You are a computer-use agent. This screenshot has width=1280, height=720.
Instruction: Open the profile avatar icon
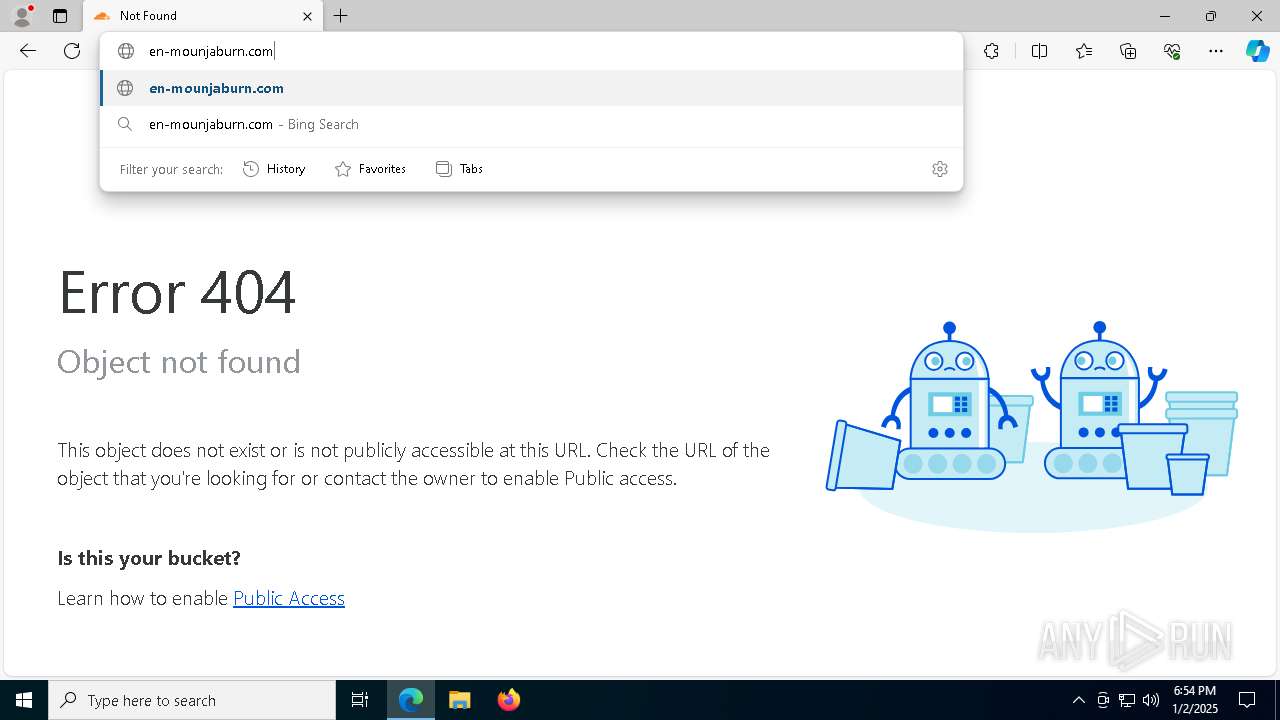22,16
